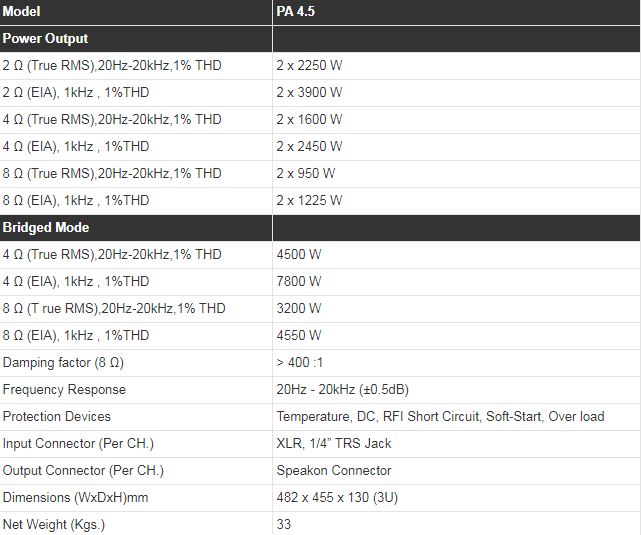Viewport: 641px width, 535px height.
Task: Select the Speakon Connector cell
Action: 334,471
